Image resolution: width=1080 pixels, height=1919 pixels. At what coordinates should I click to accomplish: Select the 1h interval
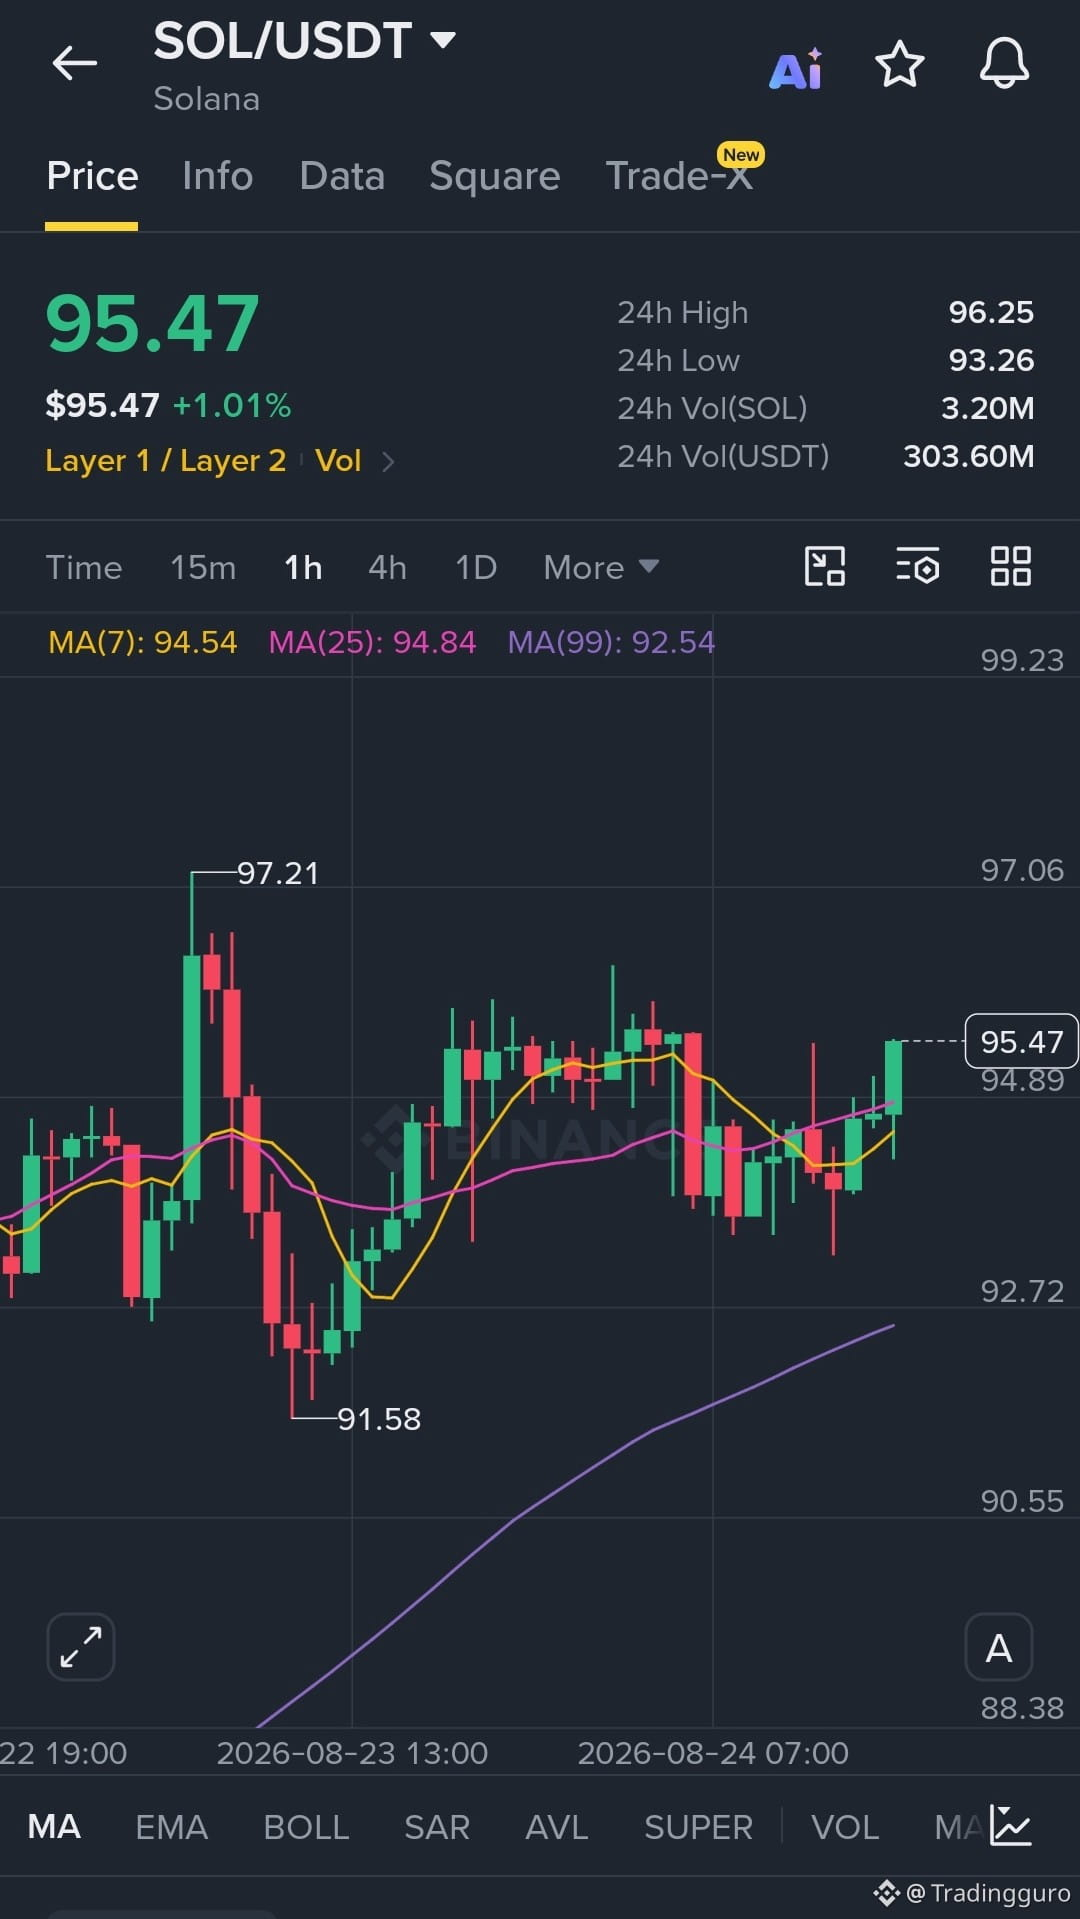coord(303,567)
